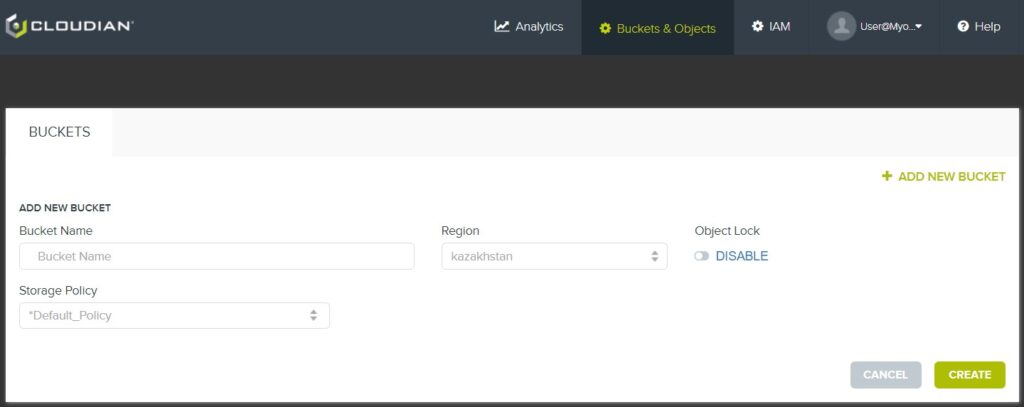Screen dimensions: 1024x407
Task: Open the IAM menu item
Action: point(771,27)
